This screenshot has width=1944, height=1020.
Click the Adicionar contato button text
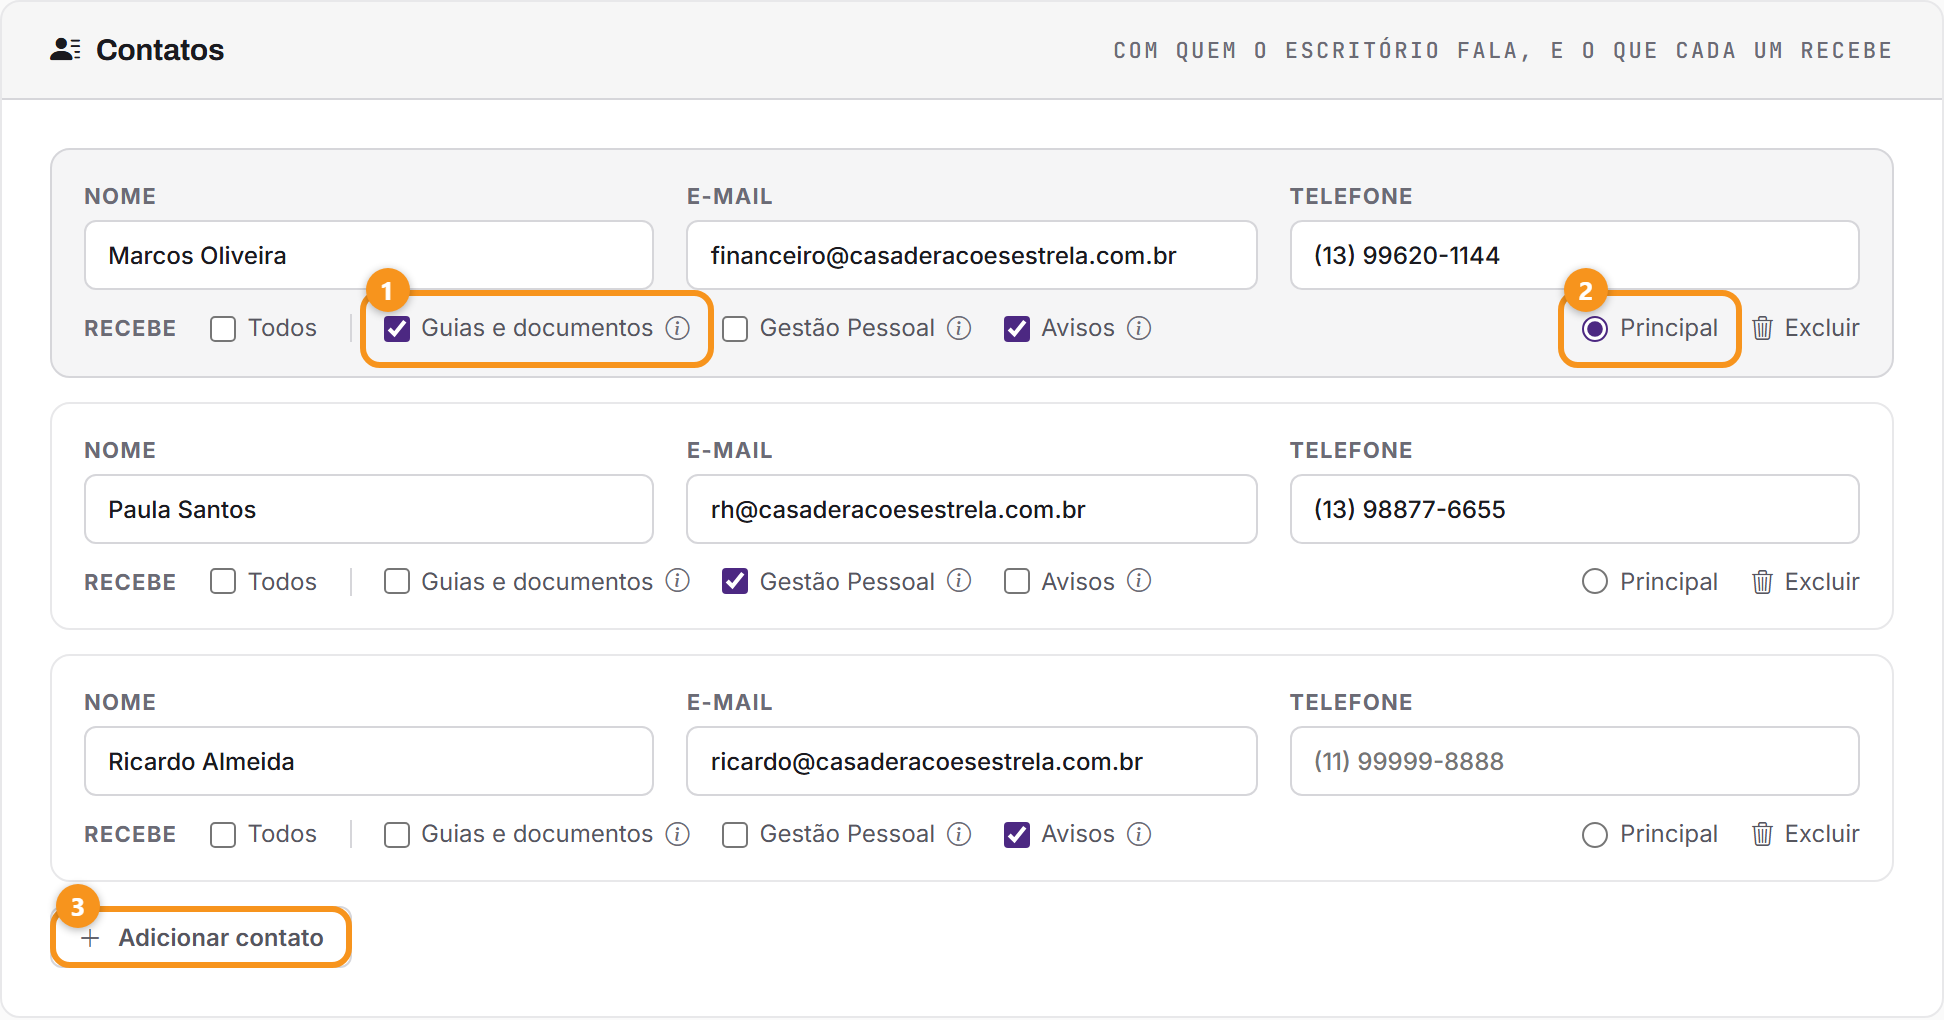[221, 938]
